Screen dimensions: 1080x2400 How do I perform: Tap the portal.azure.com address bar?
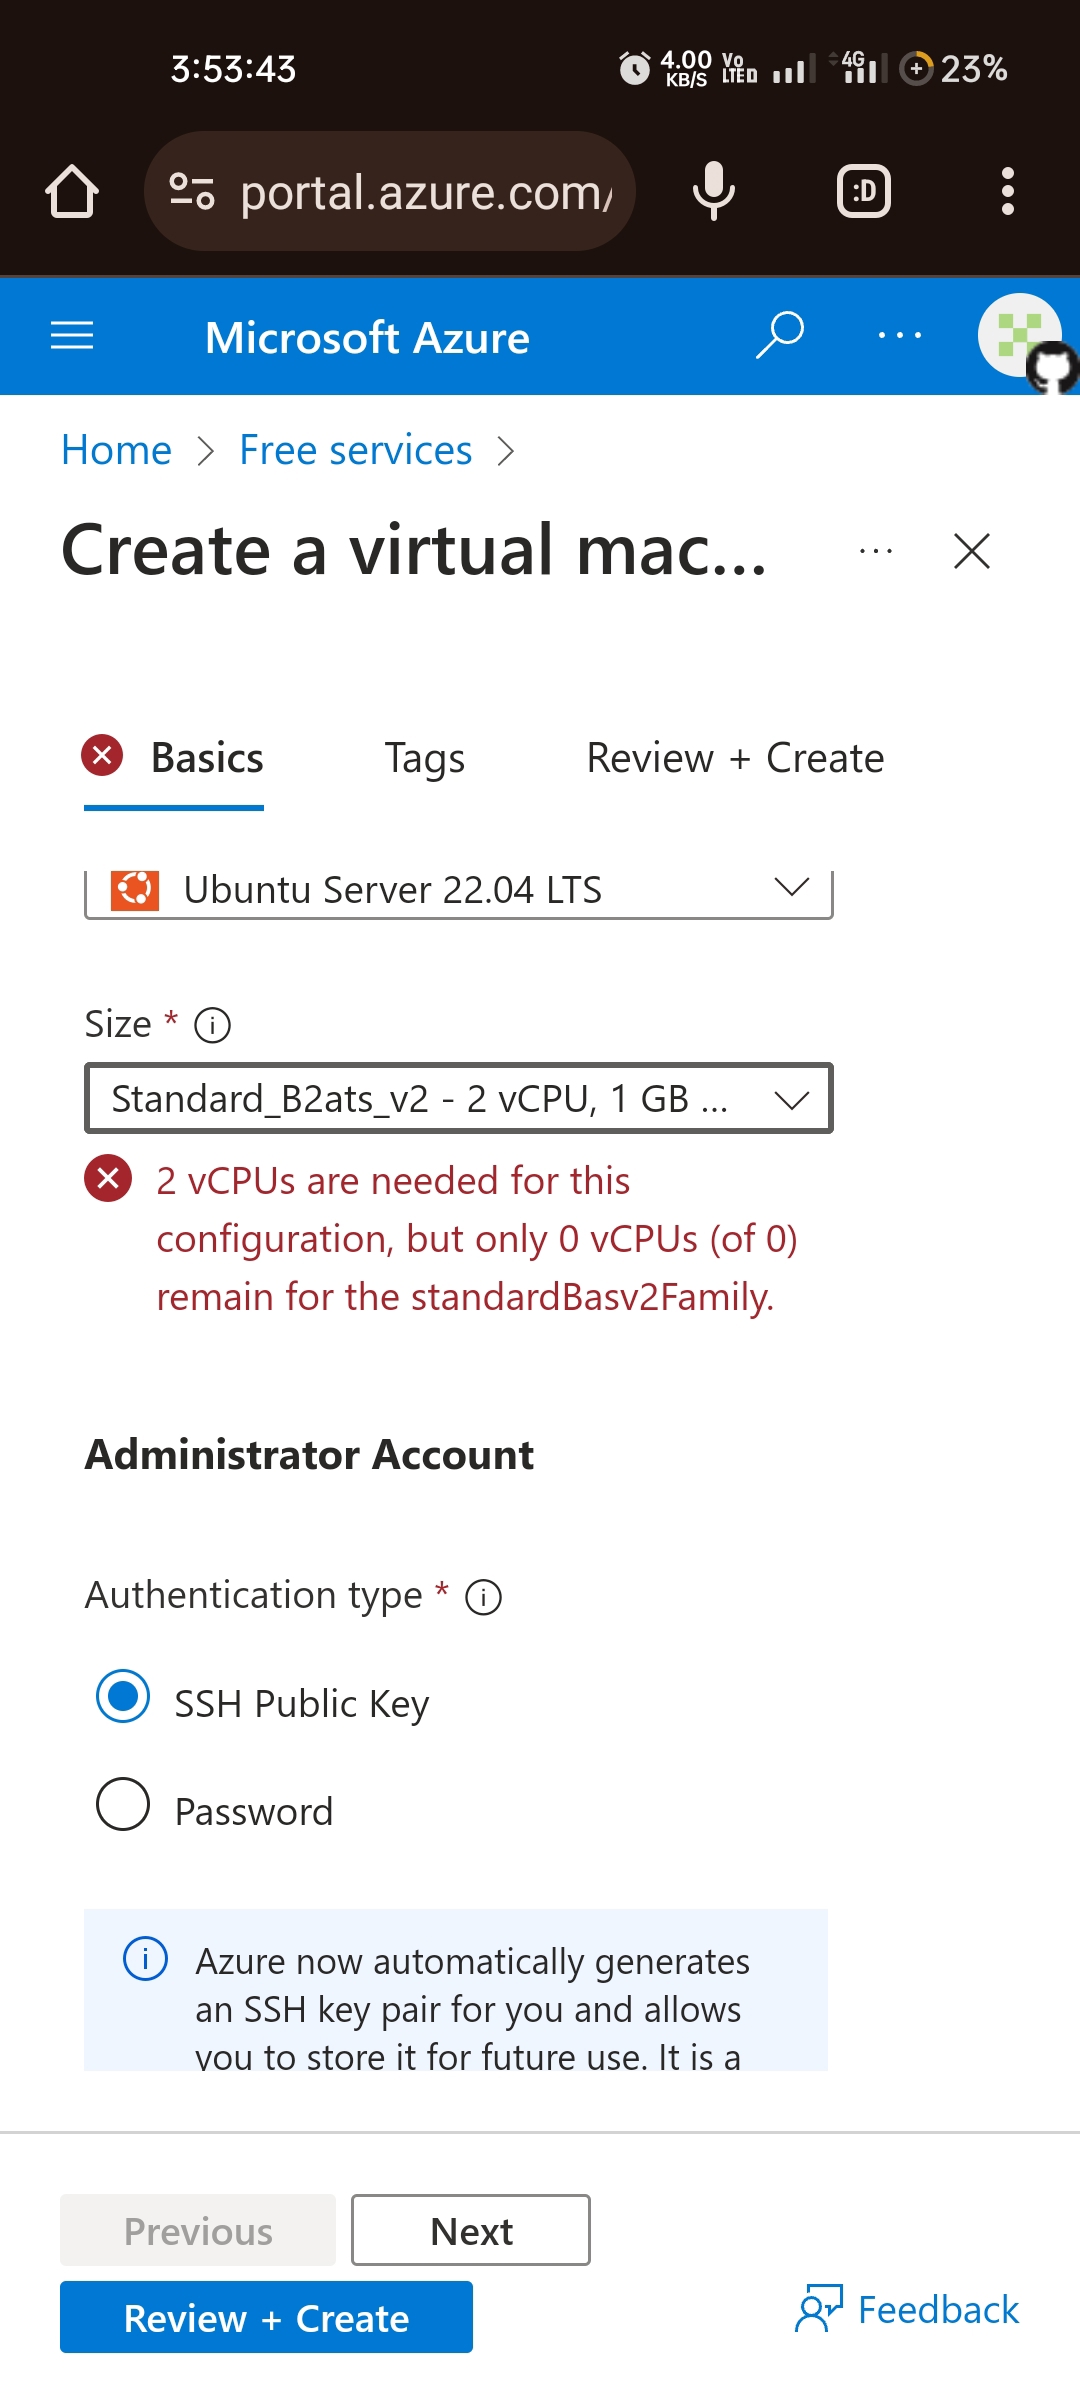point(390,191)
